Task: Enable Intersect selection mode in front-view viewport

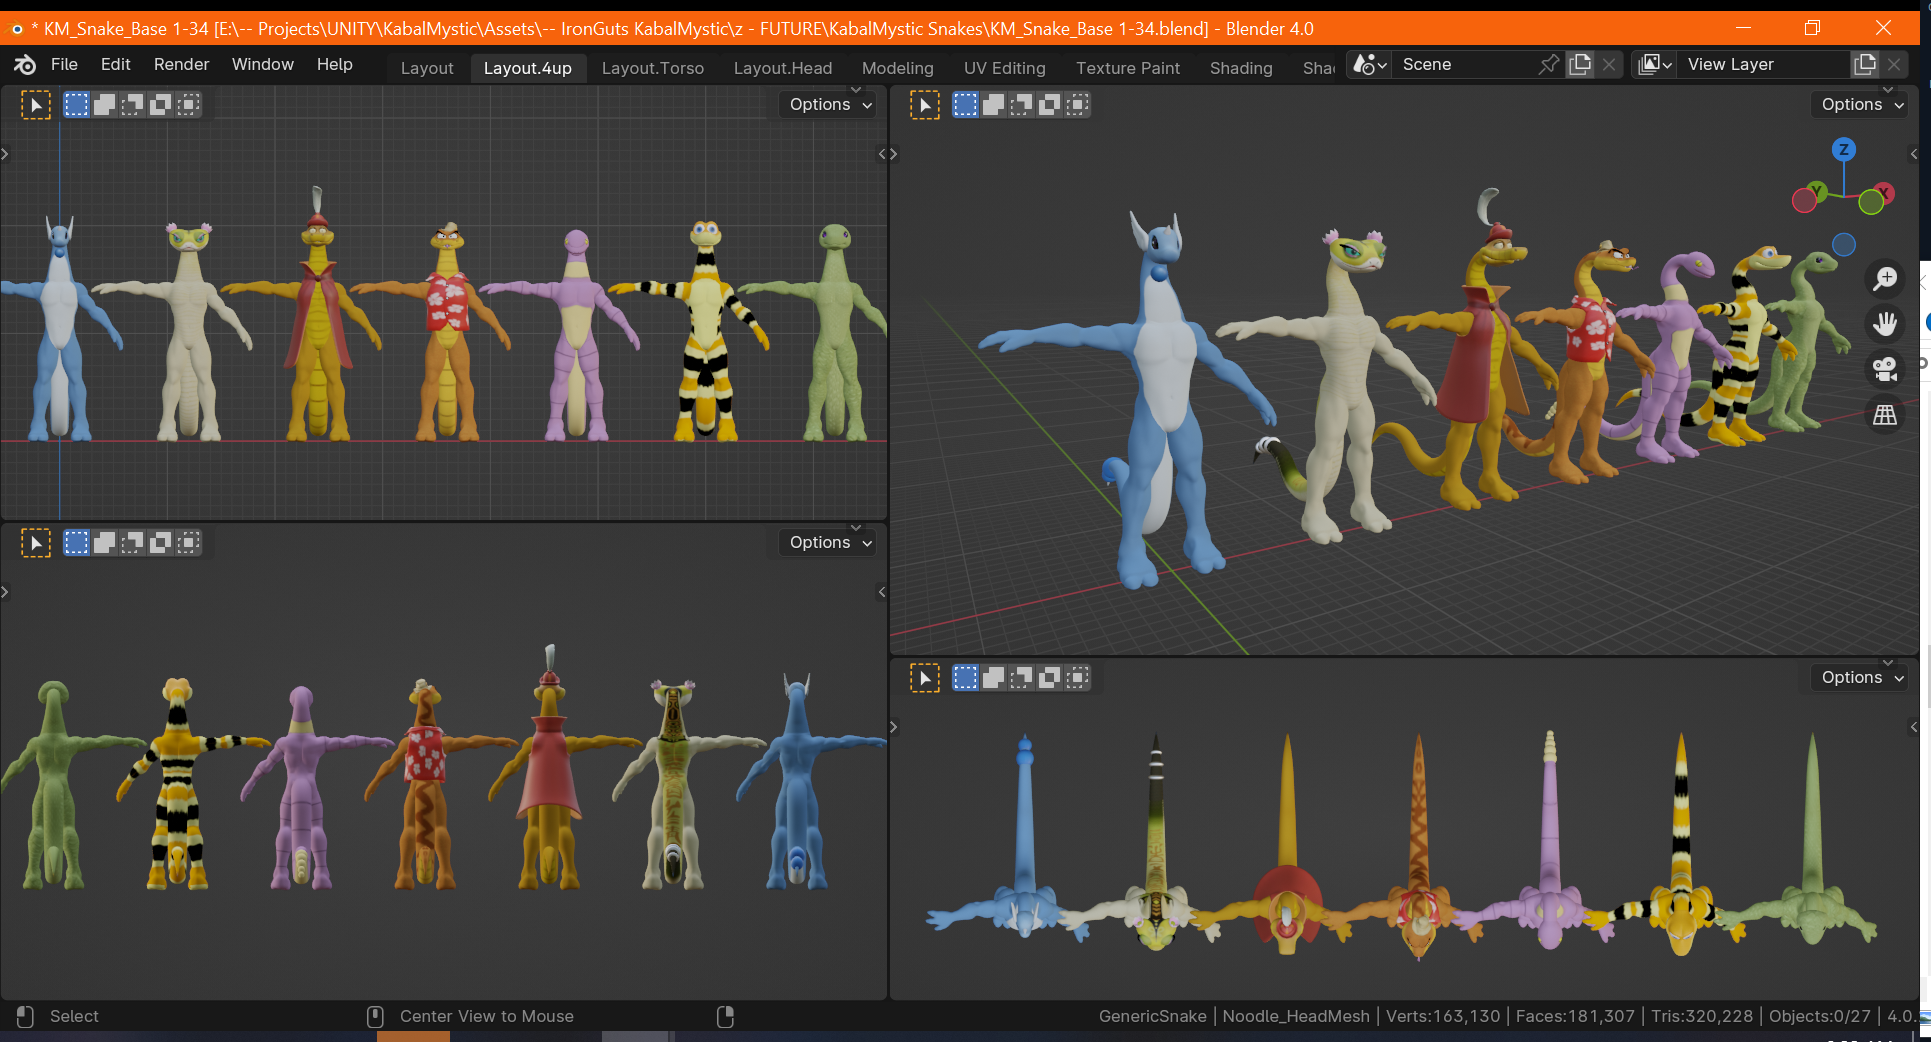Action: (188, 105)
